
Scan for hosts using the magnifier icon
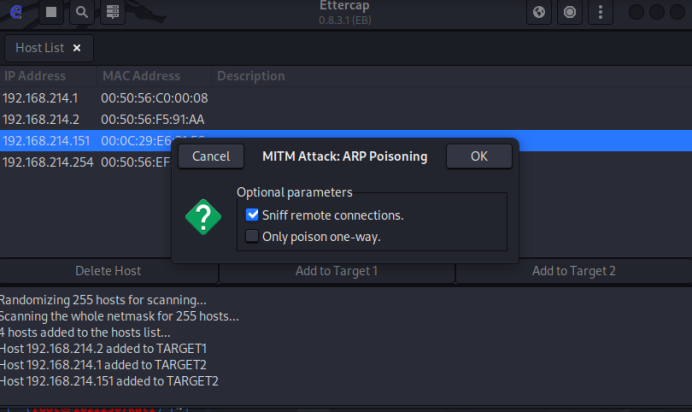tap(82, 12)
